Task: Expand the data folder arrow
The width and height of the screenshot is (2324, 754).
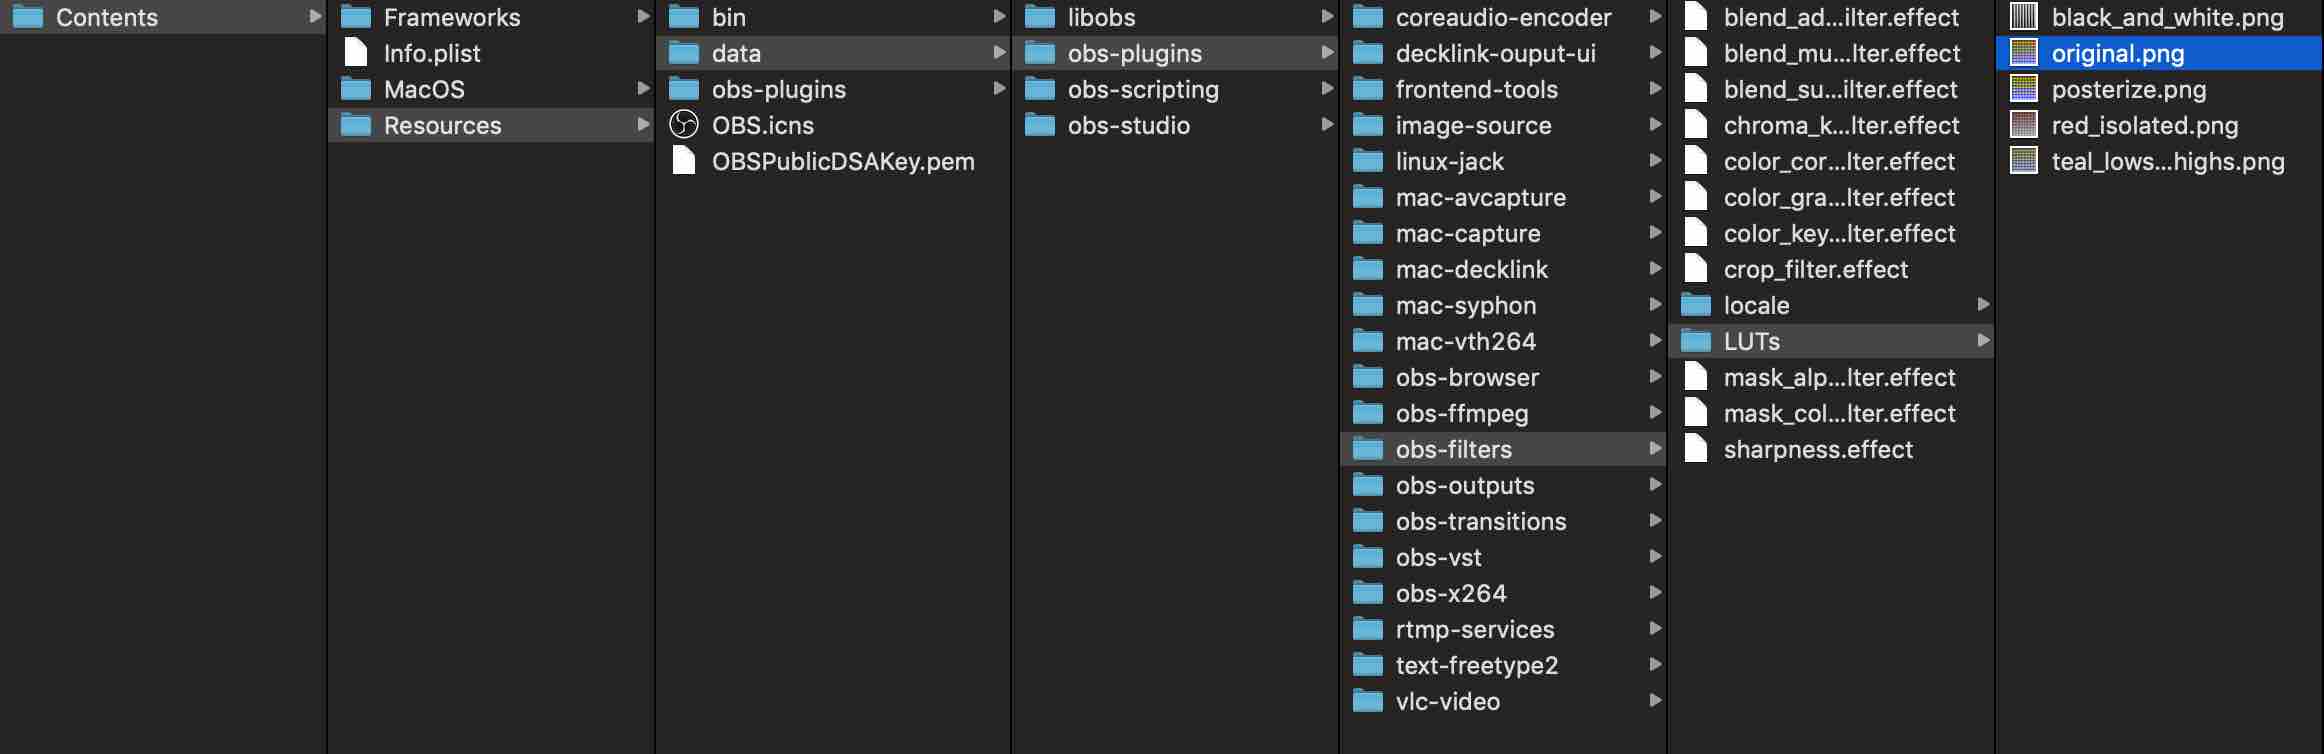Action: [999, 53]
